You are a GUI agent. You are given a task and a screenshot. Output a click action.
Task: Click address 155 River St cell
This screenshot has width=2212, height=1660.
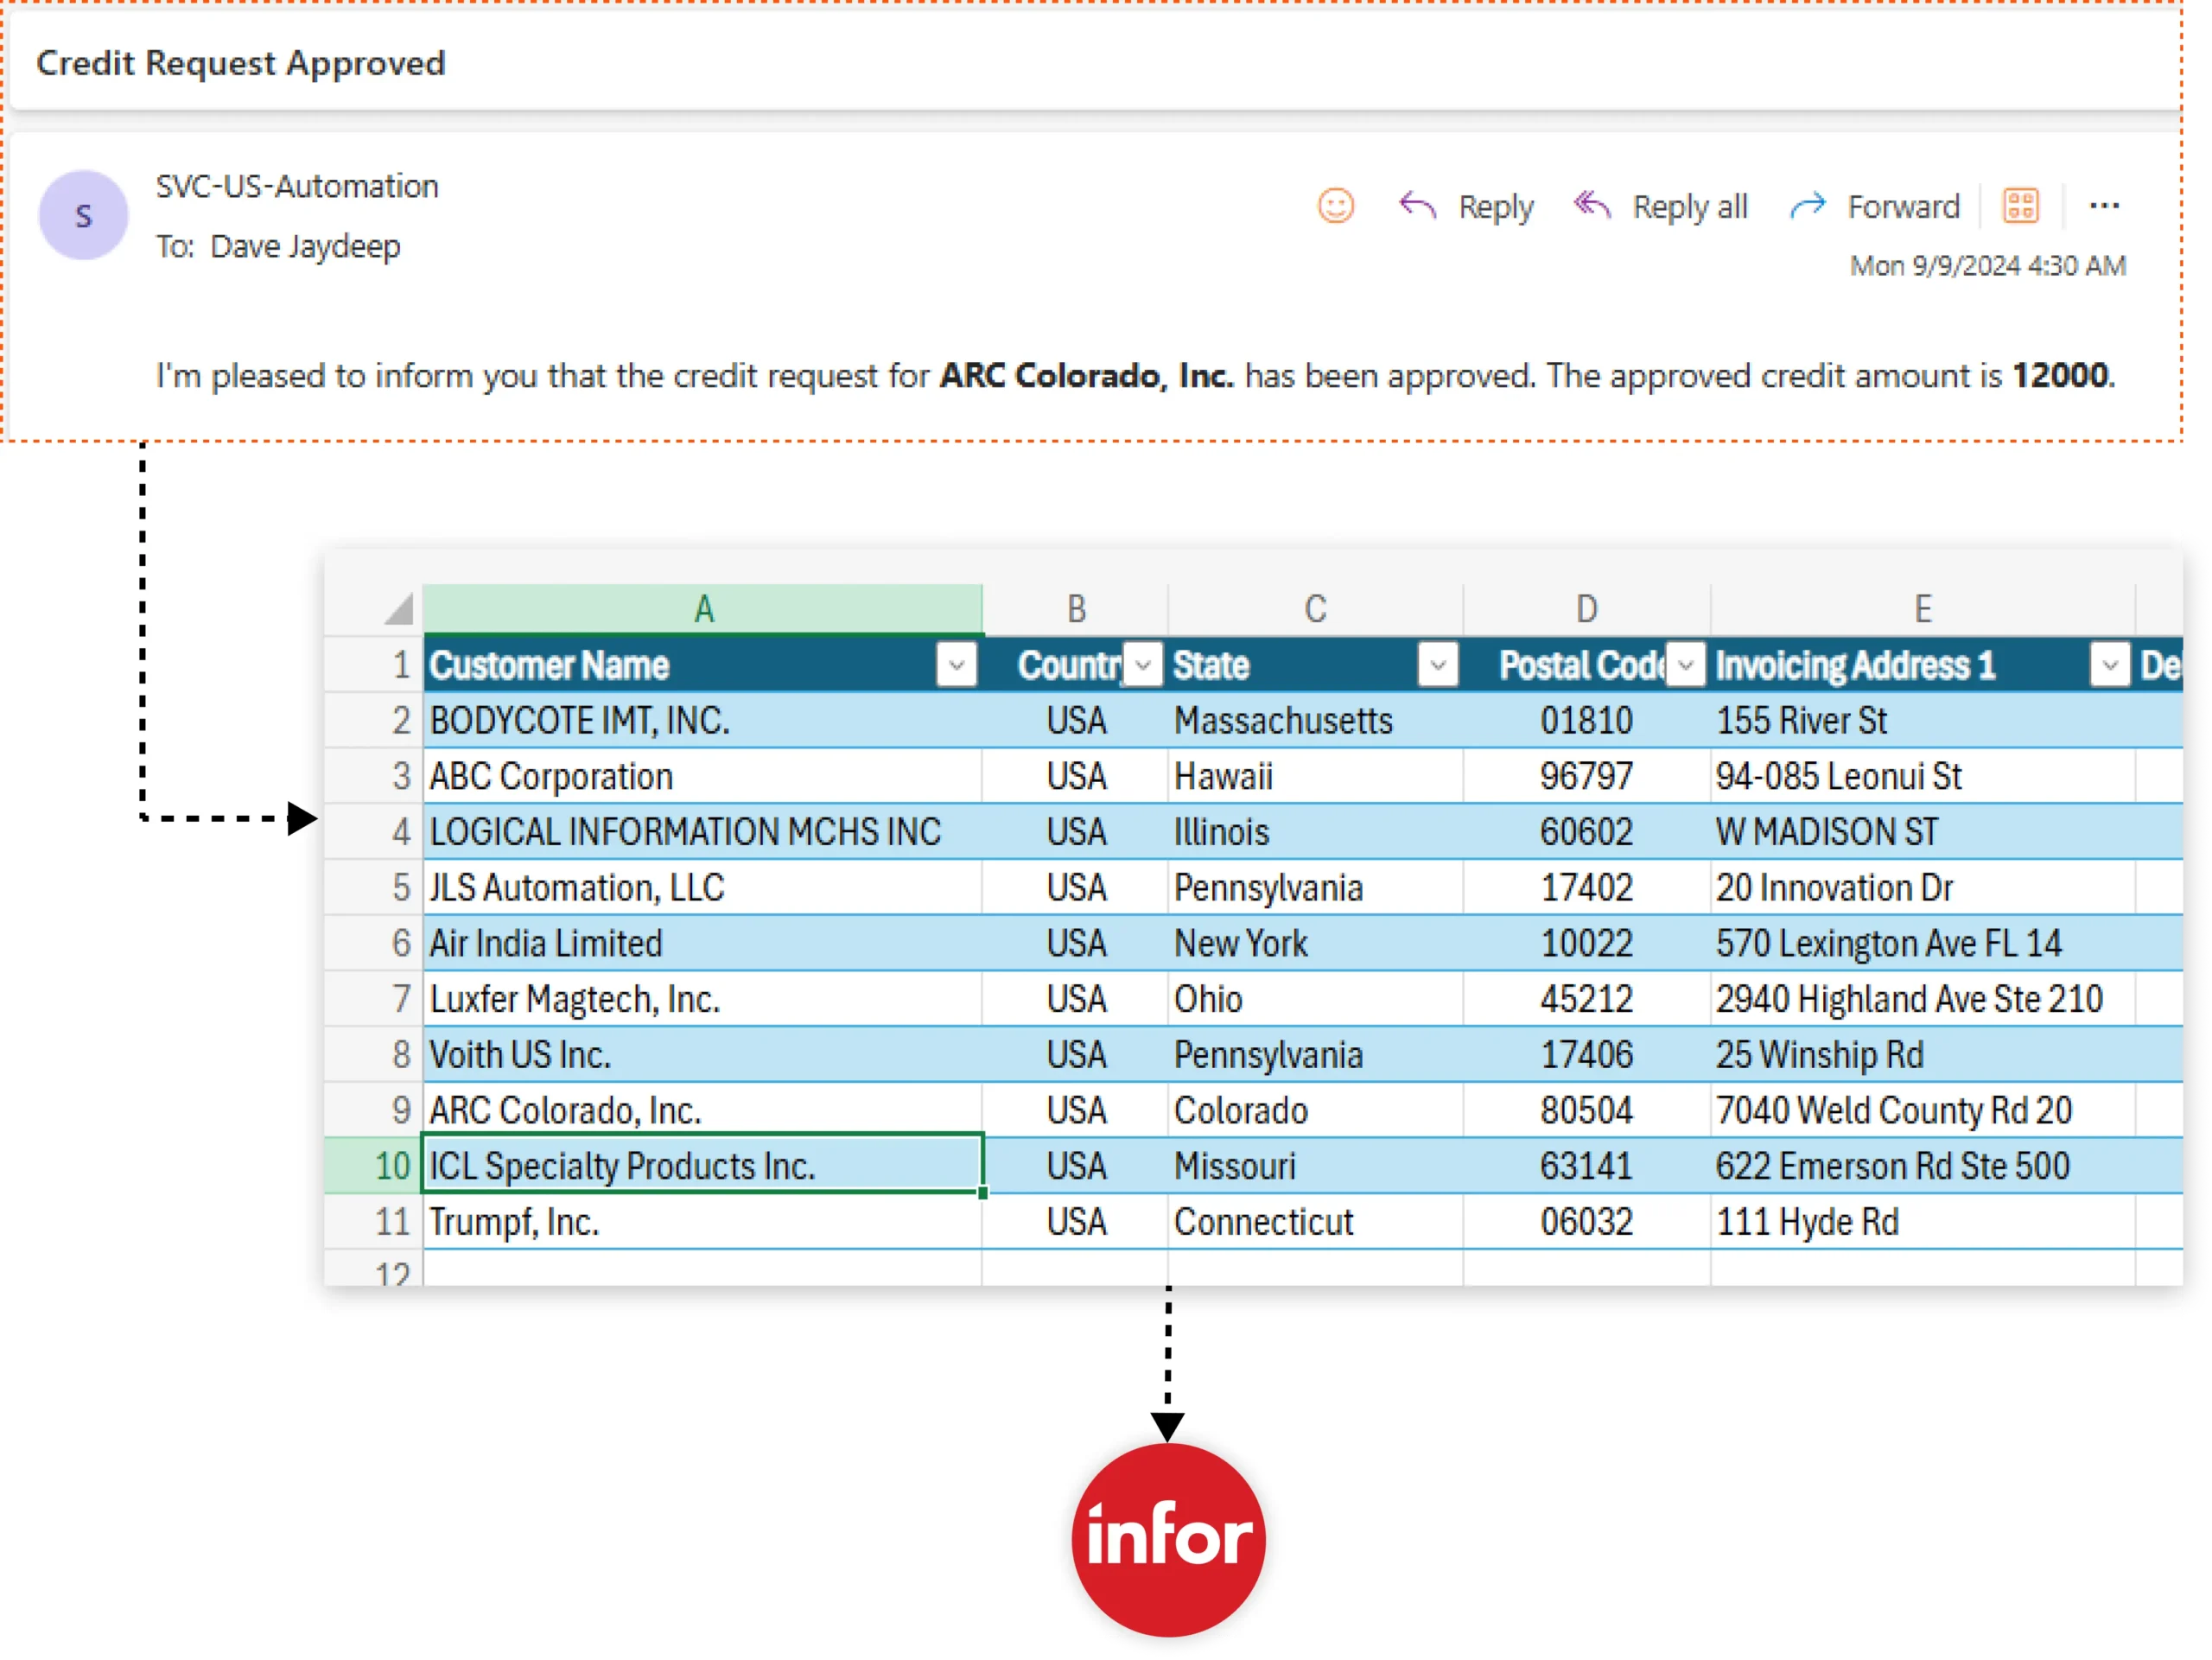click(1923, 720)
